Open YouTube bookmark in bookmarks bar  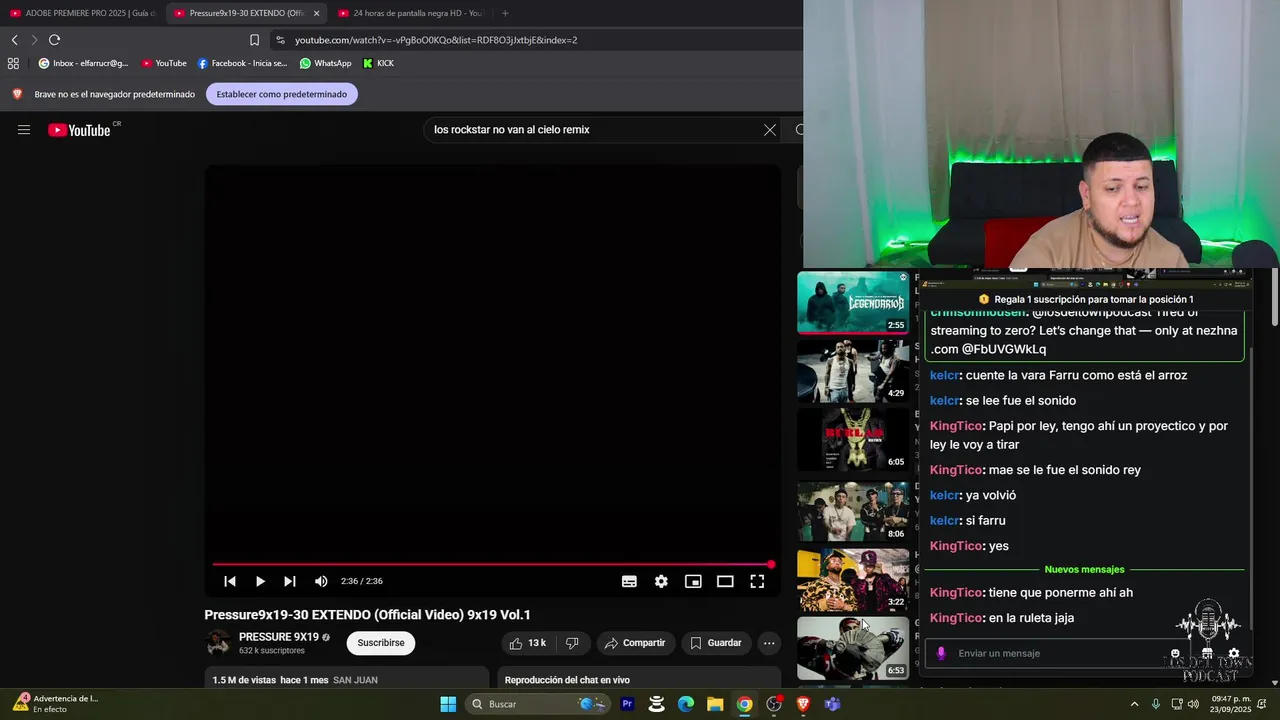(164, 63)
